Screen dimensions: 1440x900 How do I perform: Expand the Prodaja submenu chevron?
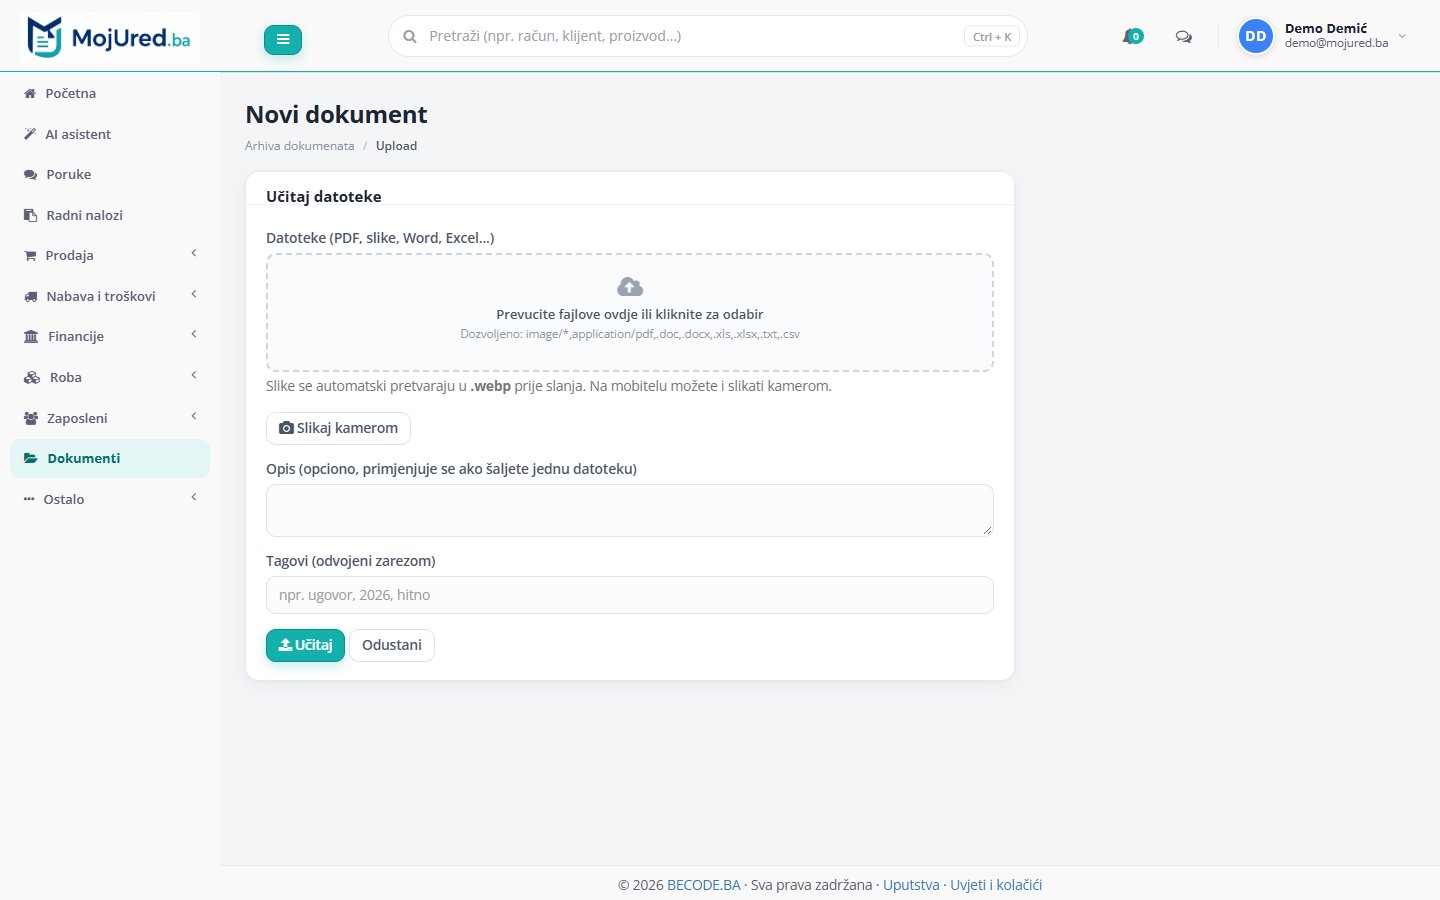(x=194, y=254)
